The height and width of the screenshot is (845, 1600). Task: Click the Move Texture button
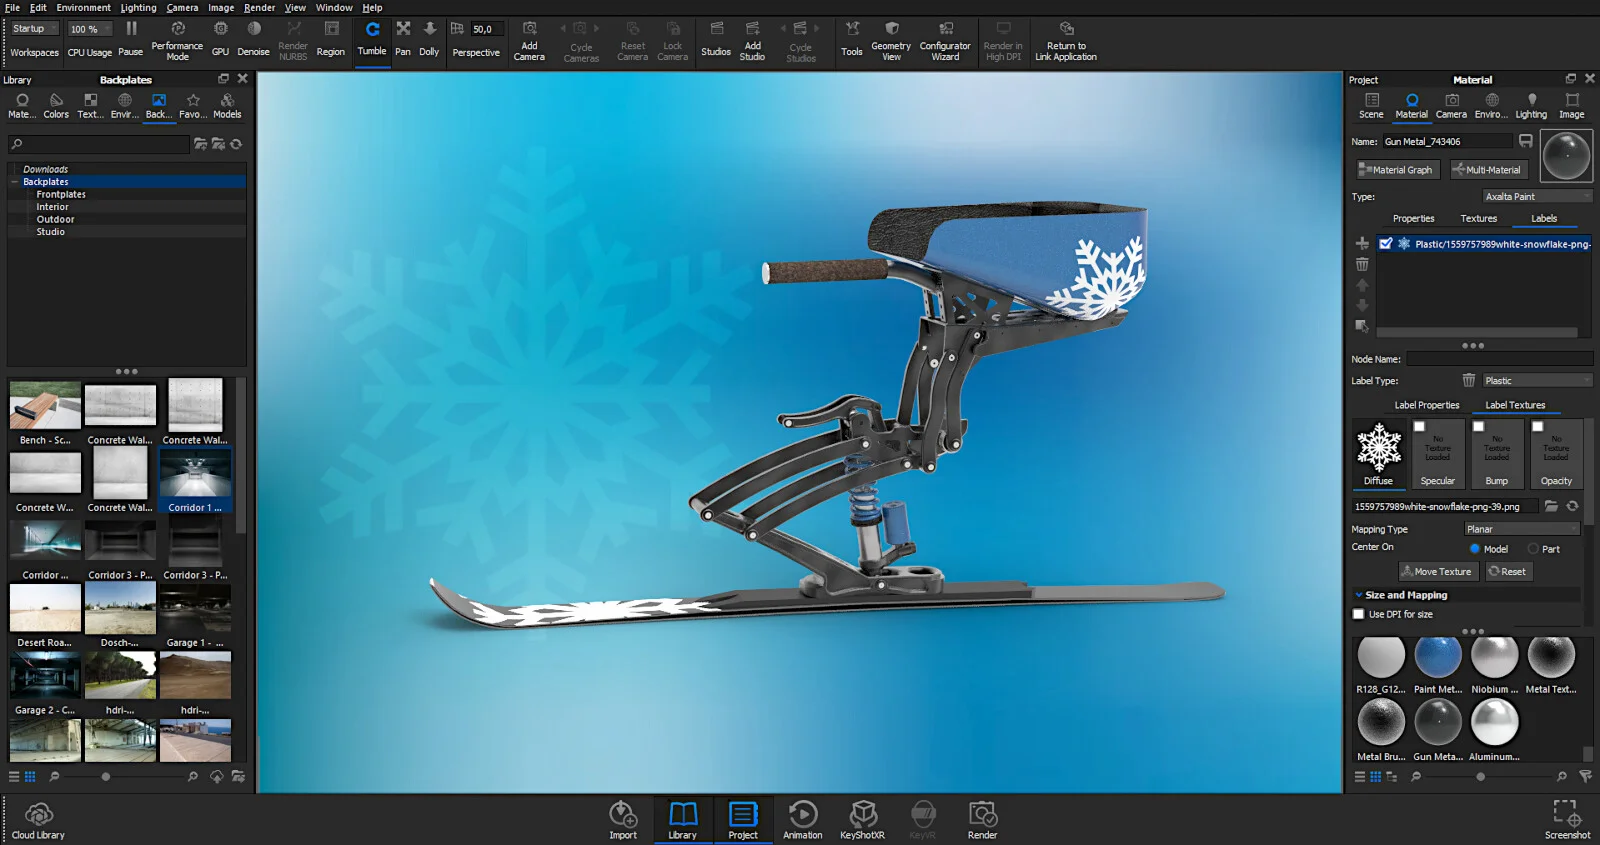(1437, 572)
